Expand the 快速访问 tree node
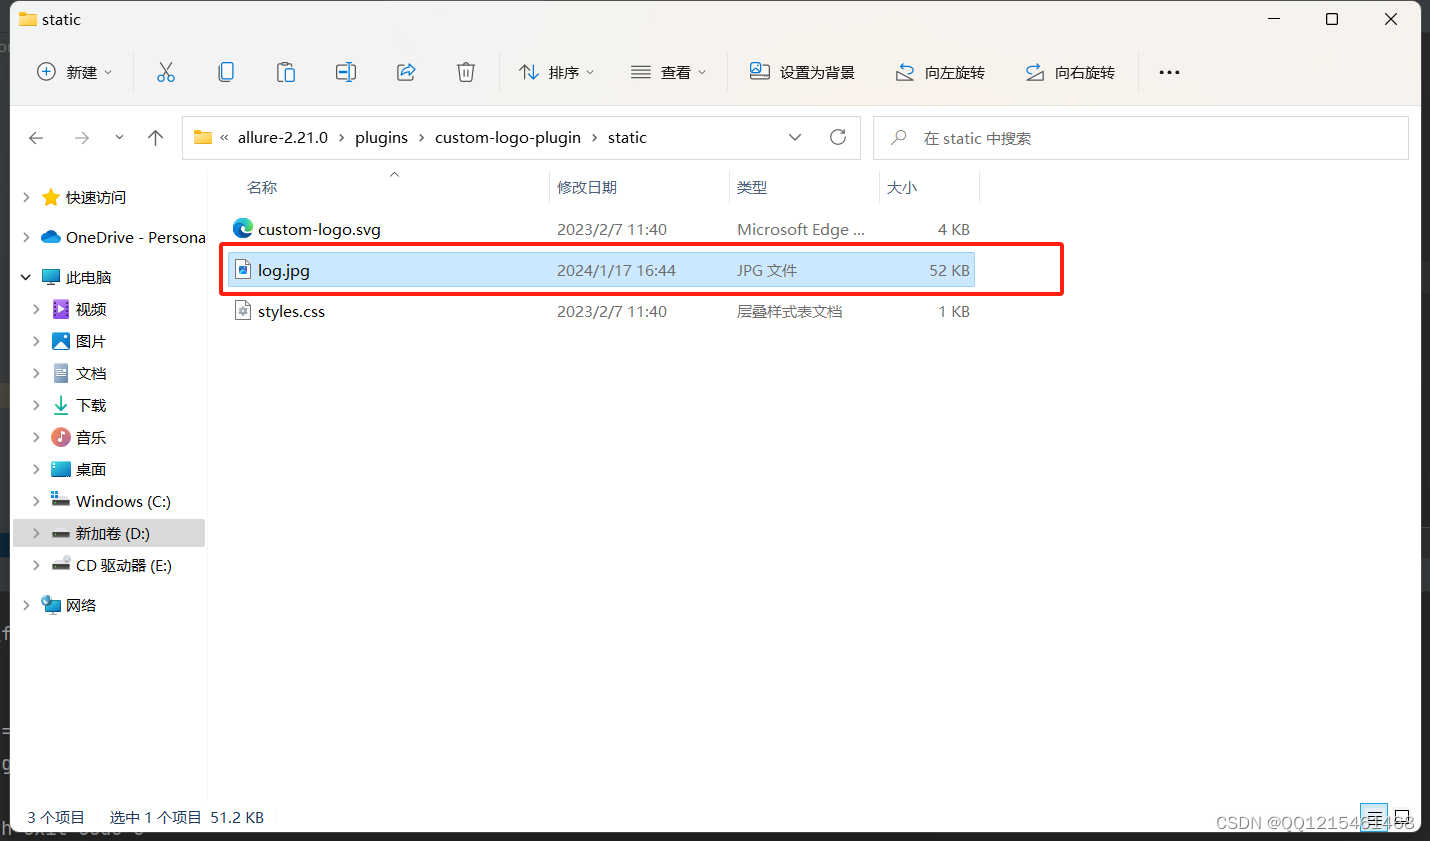This screenshot has width=1430, height=841. tap(26, 197)
